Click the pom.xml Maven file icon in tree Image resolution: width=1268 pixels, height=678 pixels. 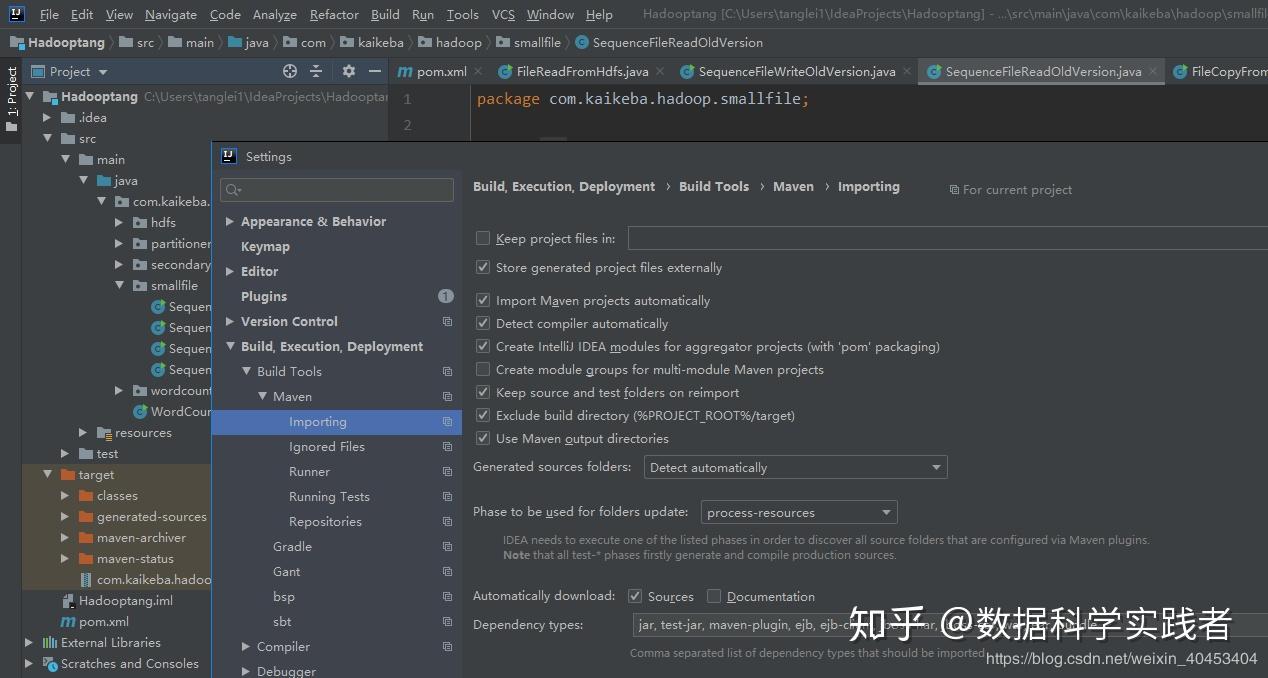(x=69, y=622)
